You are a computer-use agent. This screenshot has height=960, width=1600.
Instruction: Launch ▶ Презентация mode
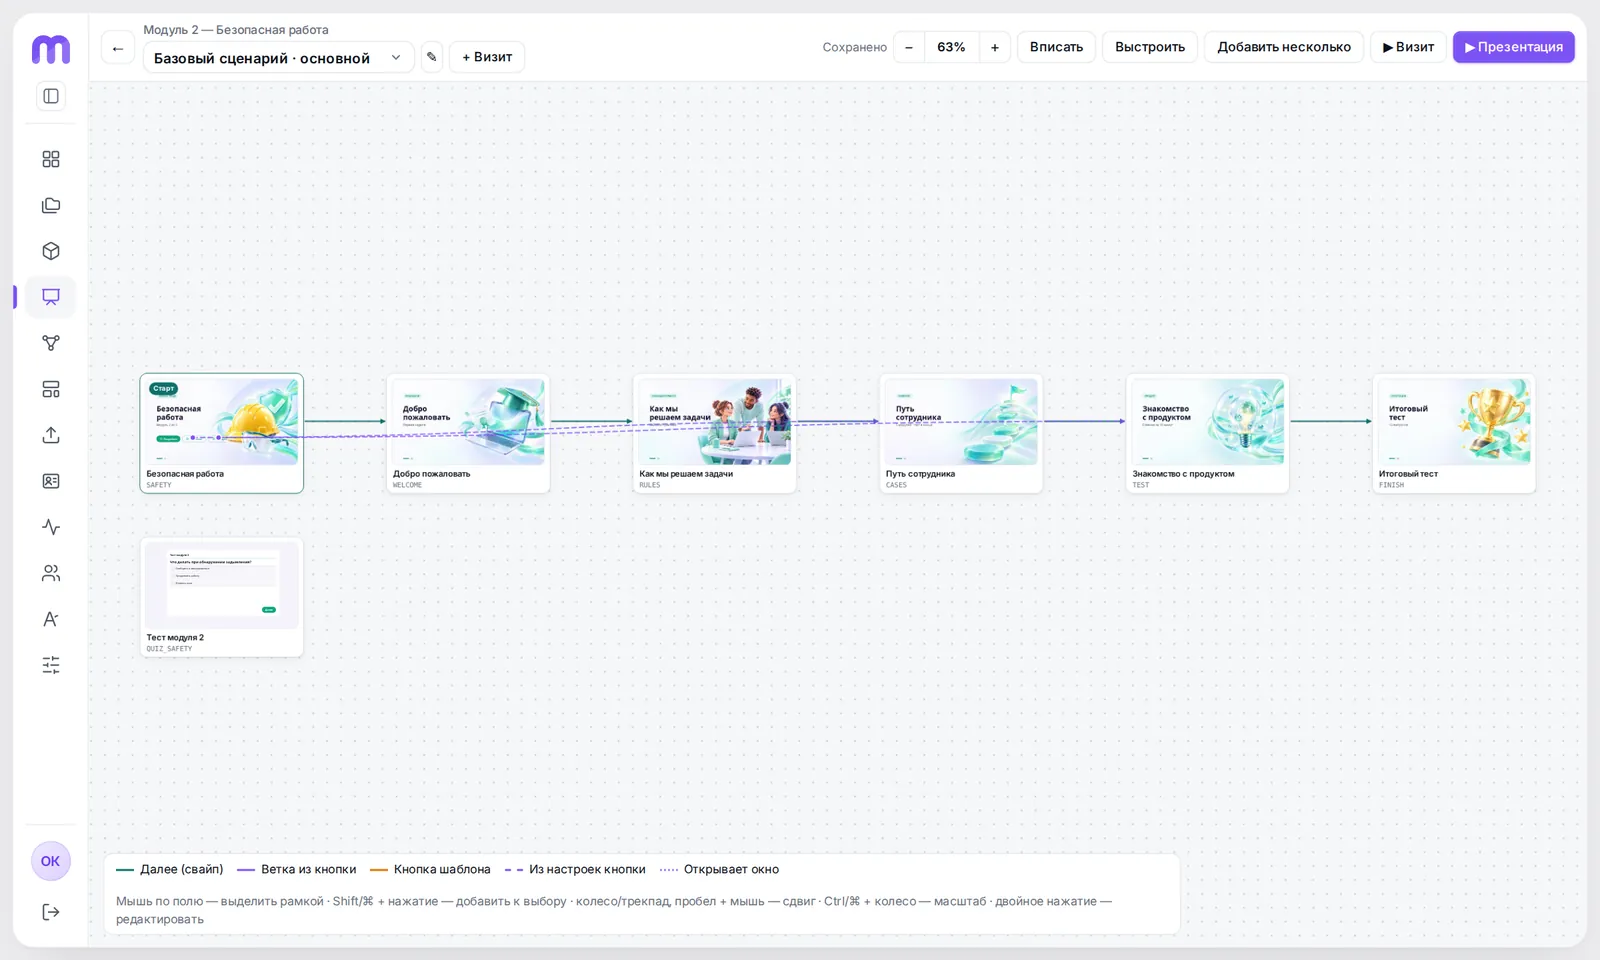[1514, 47]
